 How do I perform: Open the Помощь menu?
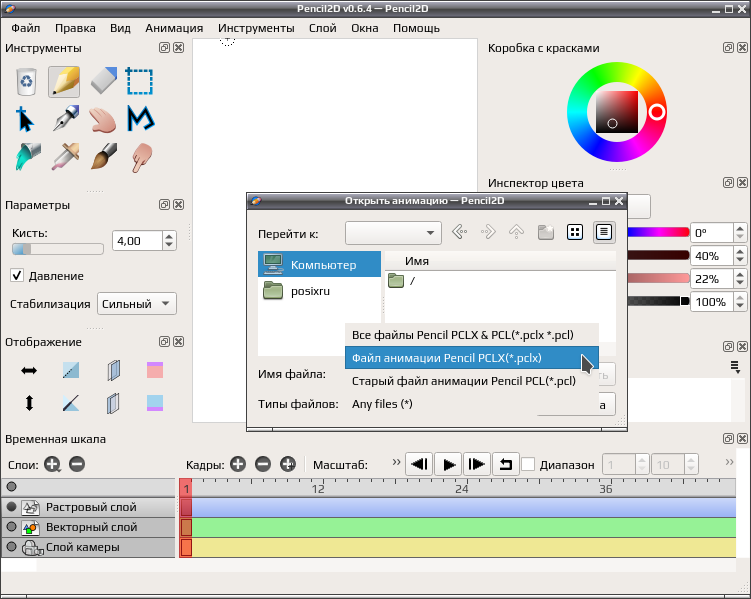pos(416,28)
